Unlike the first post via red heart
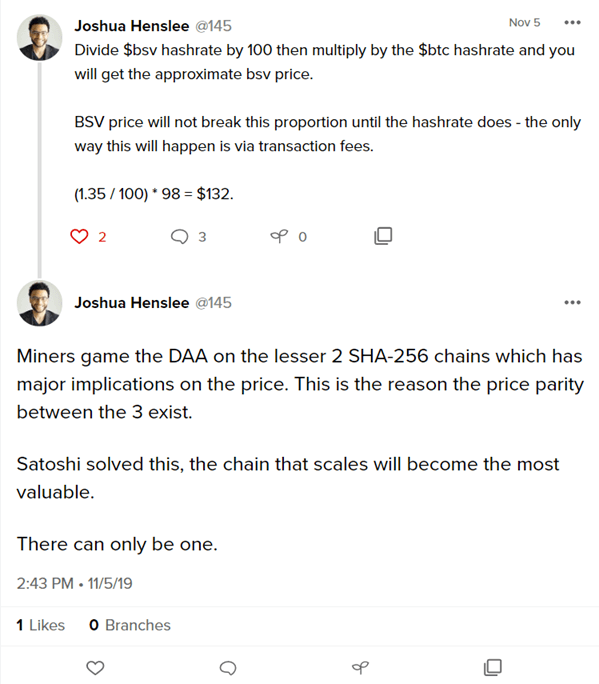This screenshot has height=684, width=599. click(x=79, y=236)
